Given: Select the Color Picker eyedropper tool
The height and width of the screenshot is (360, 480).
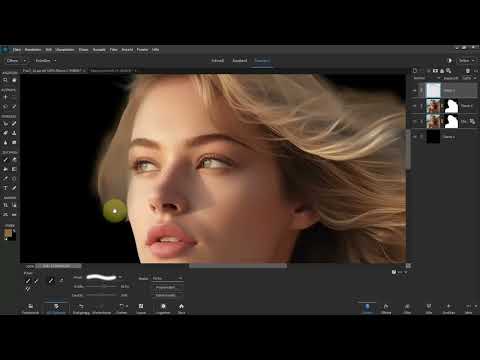Looking at the screenshot, I should coord(5,178).
